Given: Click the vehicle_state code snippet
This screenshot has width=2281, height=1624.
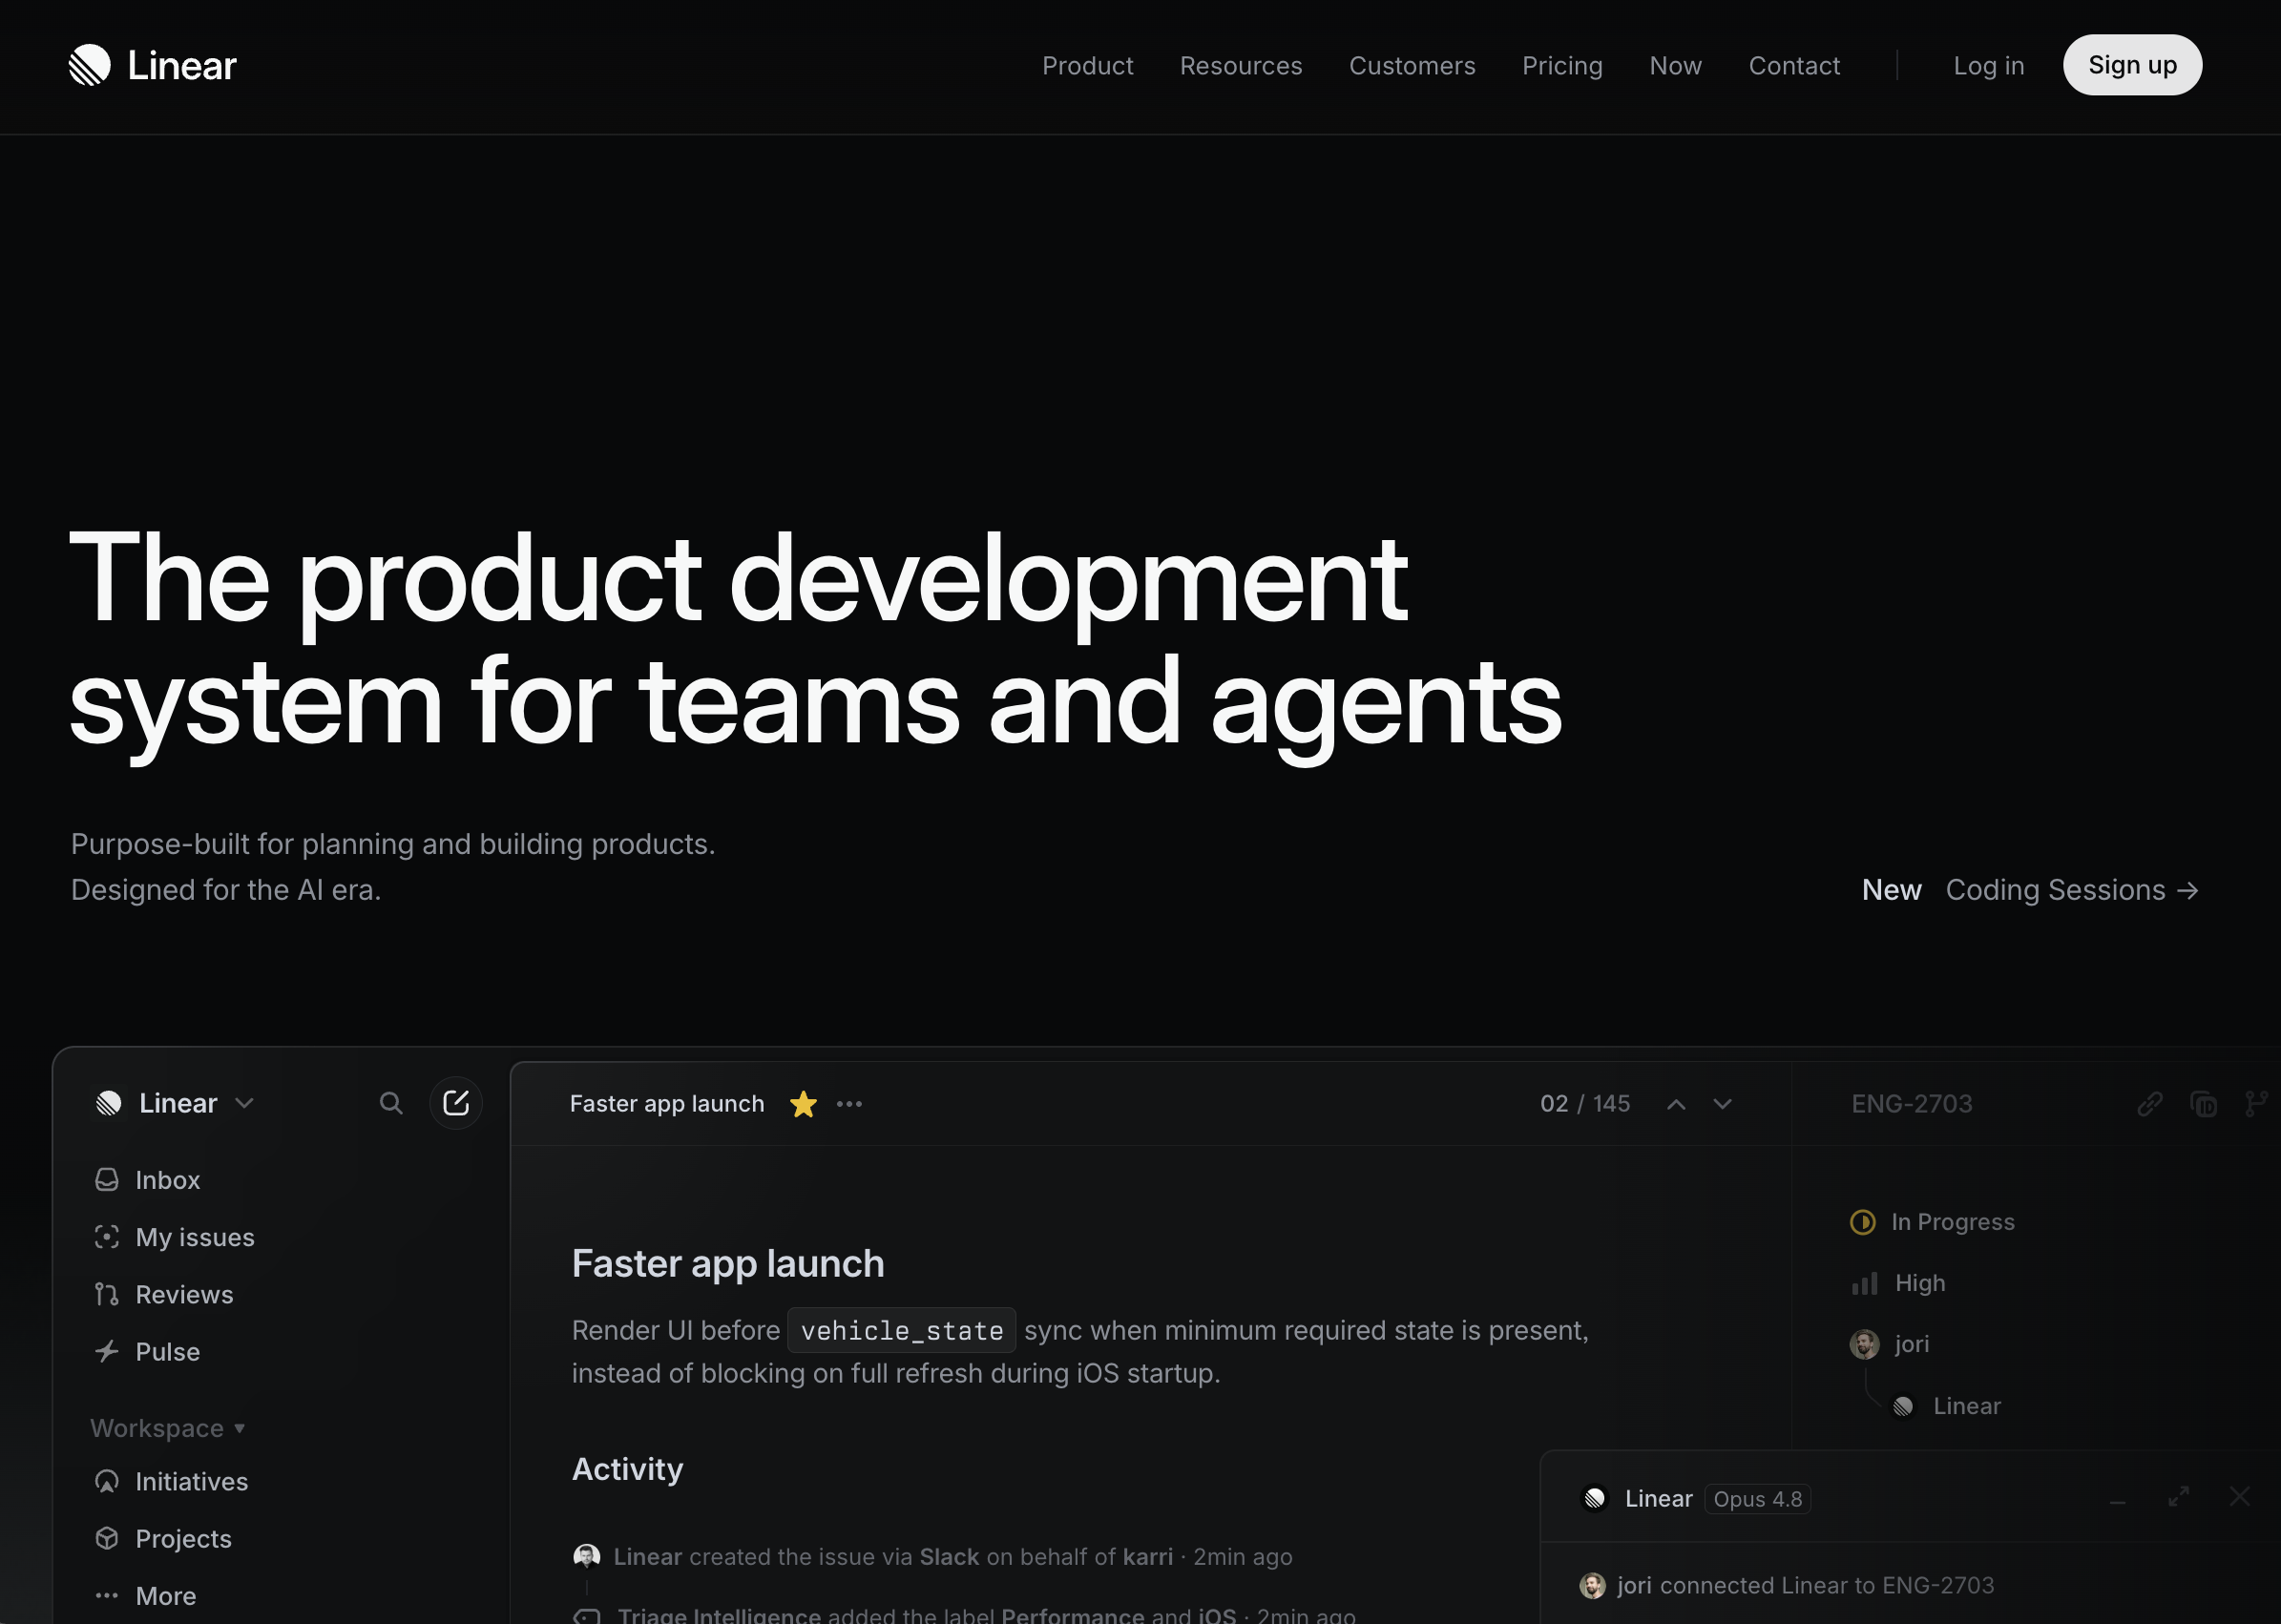Looking at the screenshot, I should (901, 1330).
